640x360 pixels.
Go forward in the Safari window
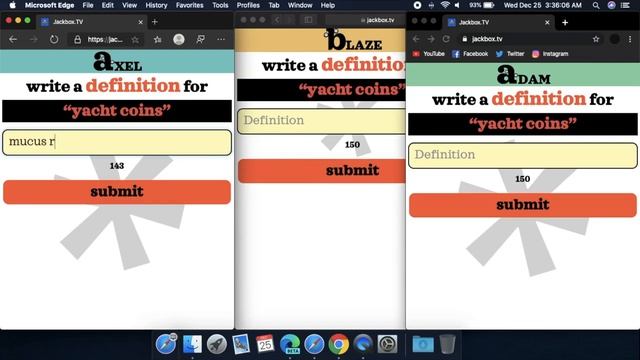pos(290,20)
